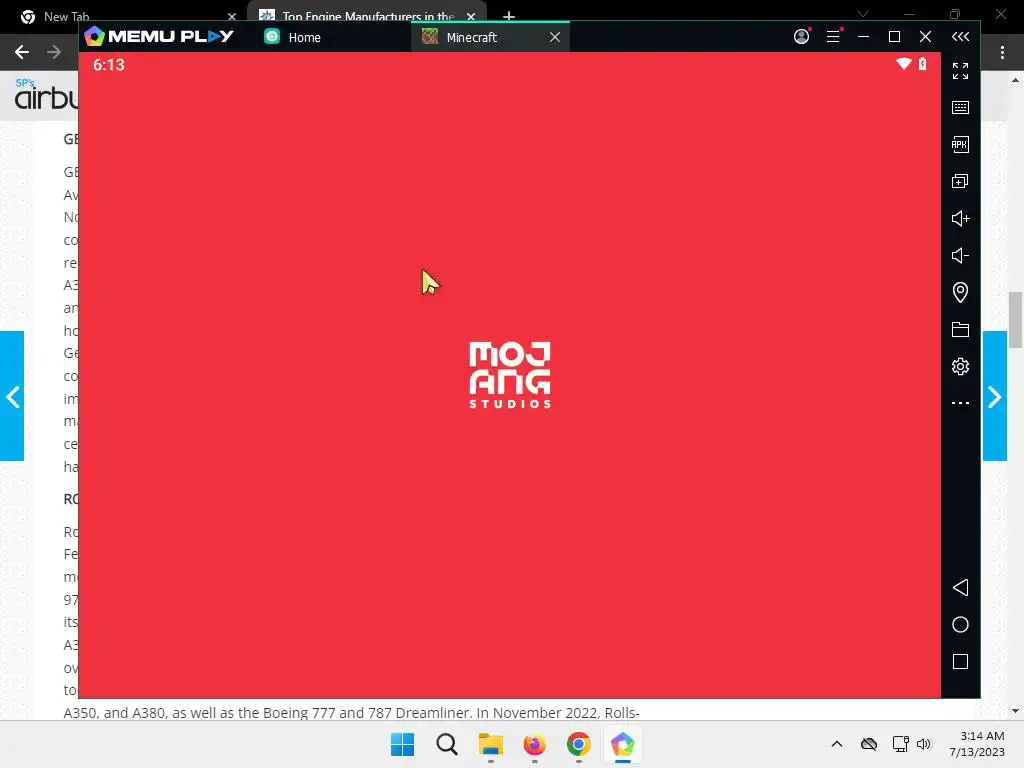
Task: Click the cloud sync tray icon
Action: 869,744
